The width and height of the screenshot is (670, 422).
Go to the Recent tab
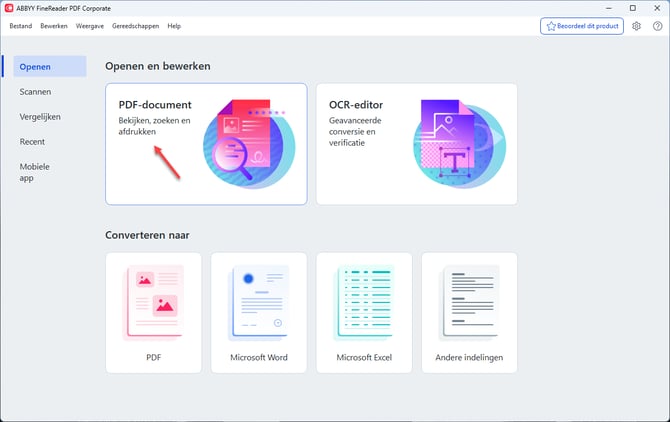pos(32,142)
